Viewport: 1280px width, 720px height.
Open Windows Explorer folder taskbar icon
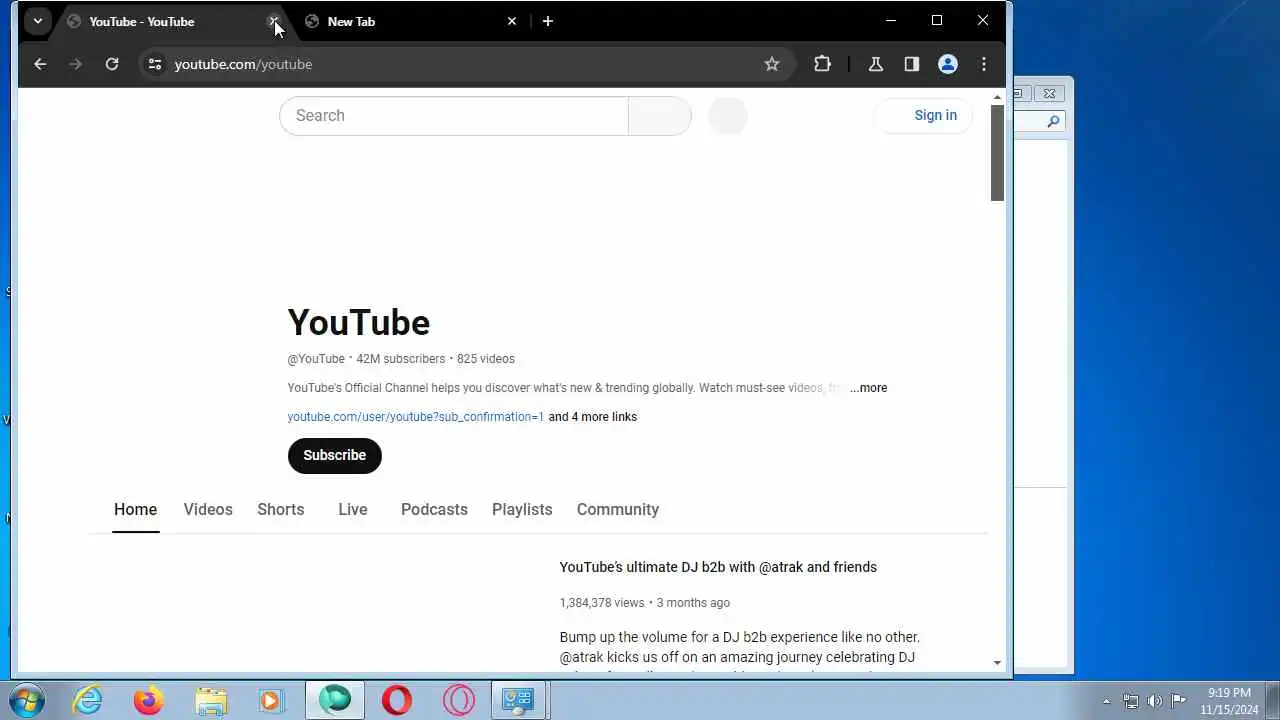[x=211, y=700]
